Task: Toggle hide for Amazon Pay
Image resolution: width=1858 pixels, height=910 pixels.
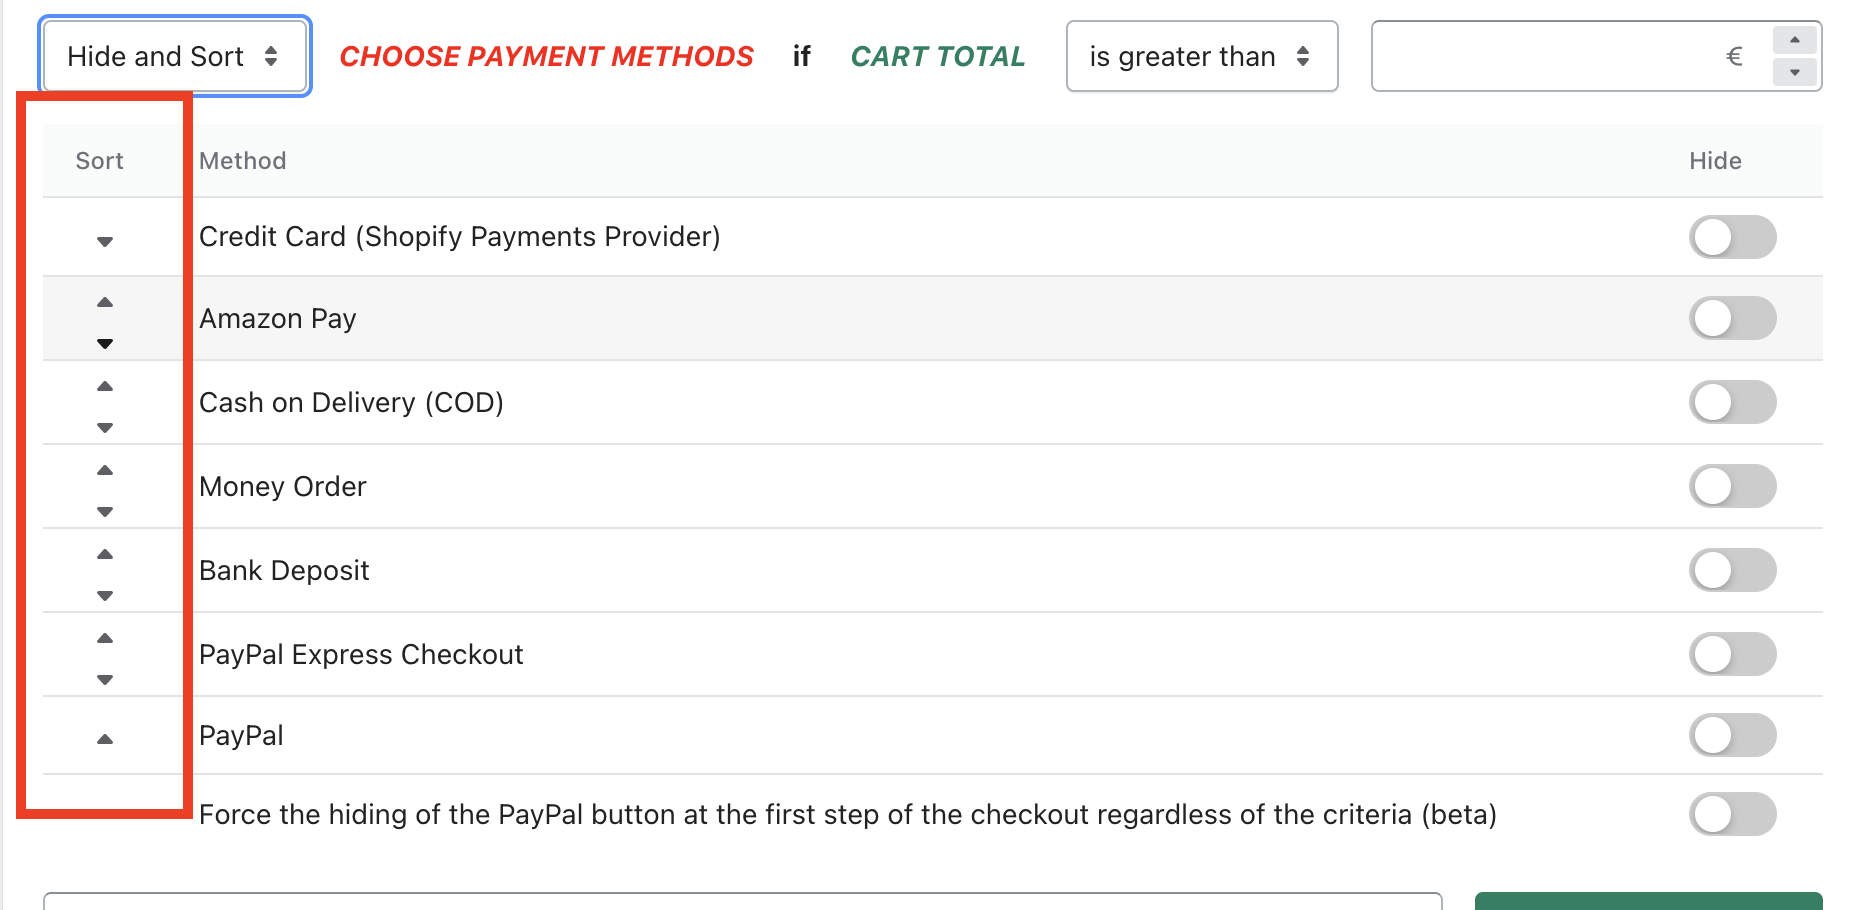Action: point(1733,318)
